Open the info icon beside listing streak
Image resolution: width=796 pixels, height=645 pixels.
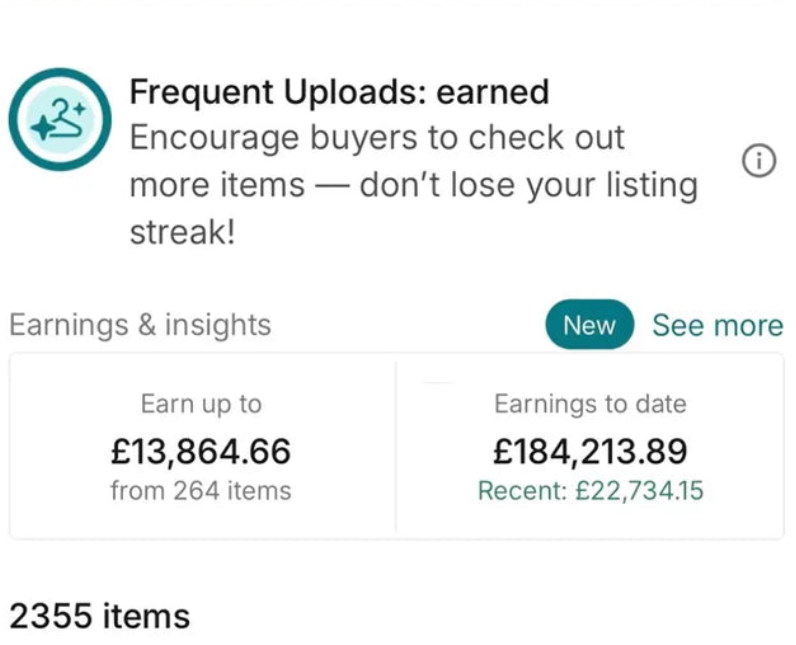point(759,161)
